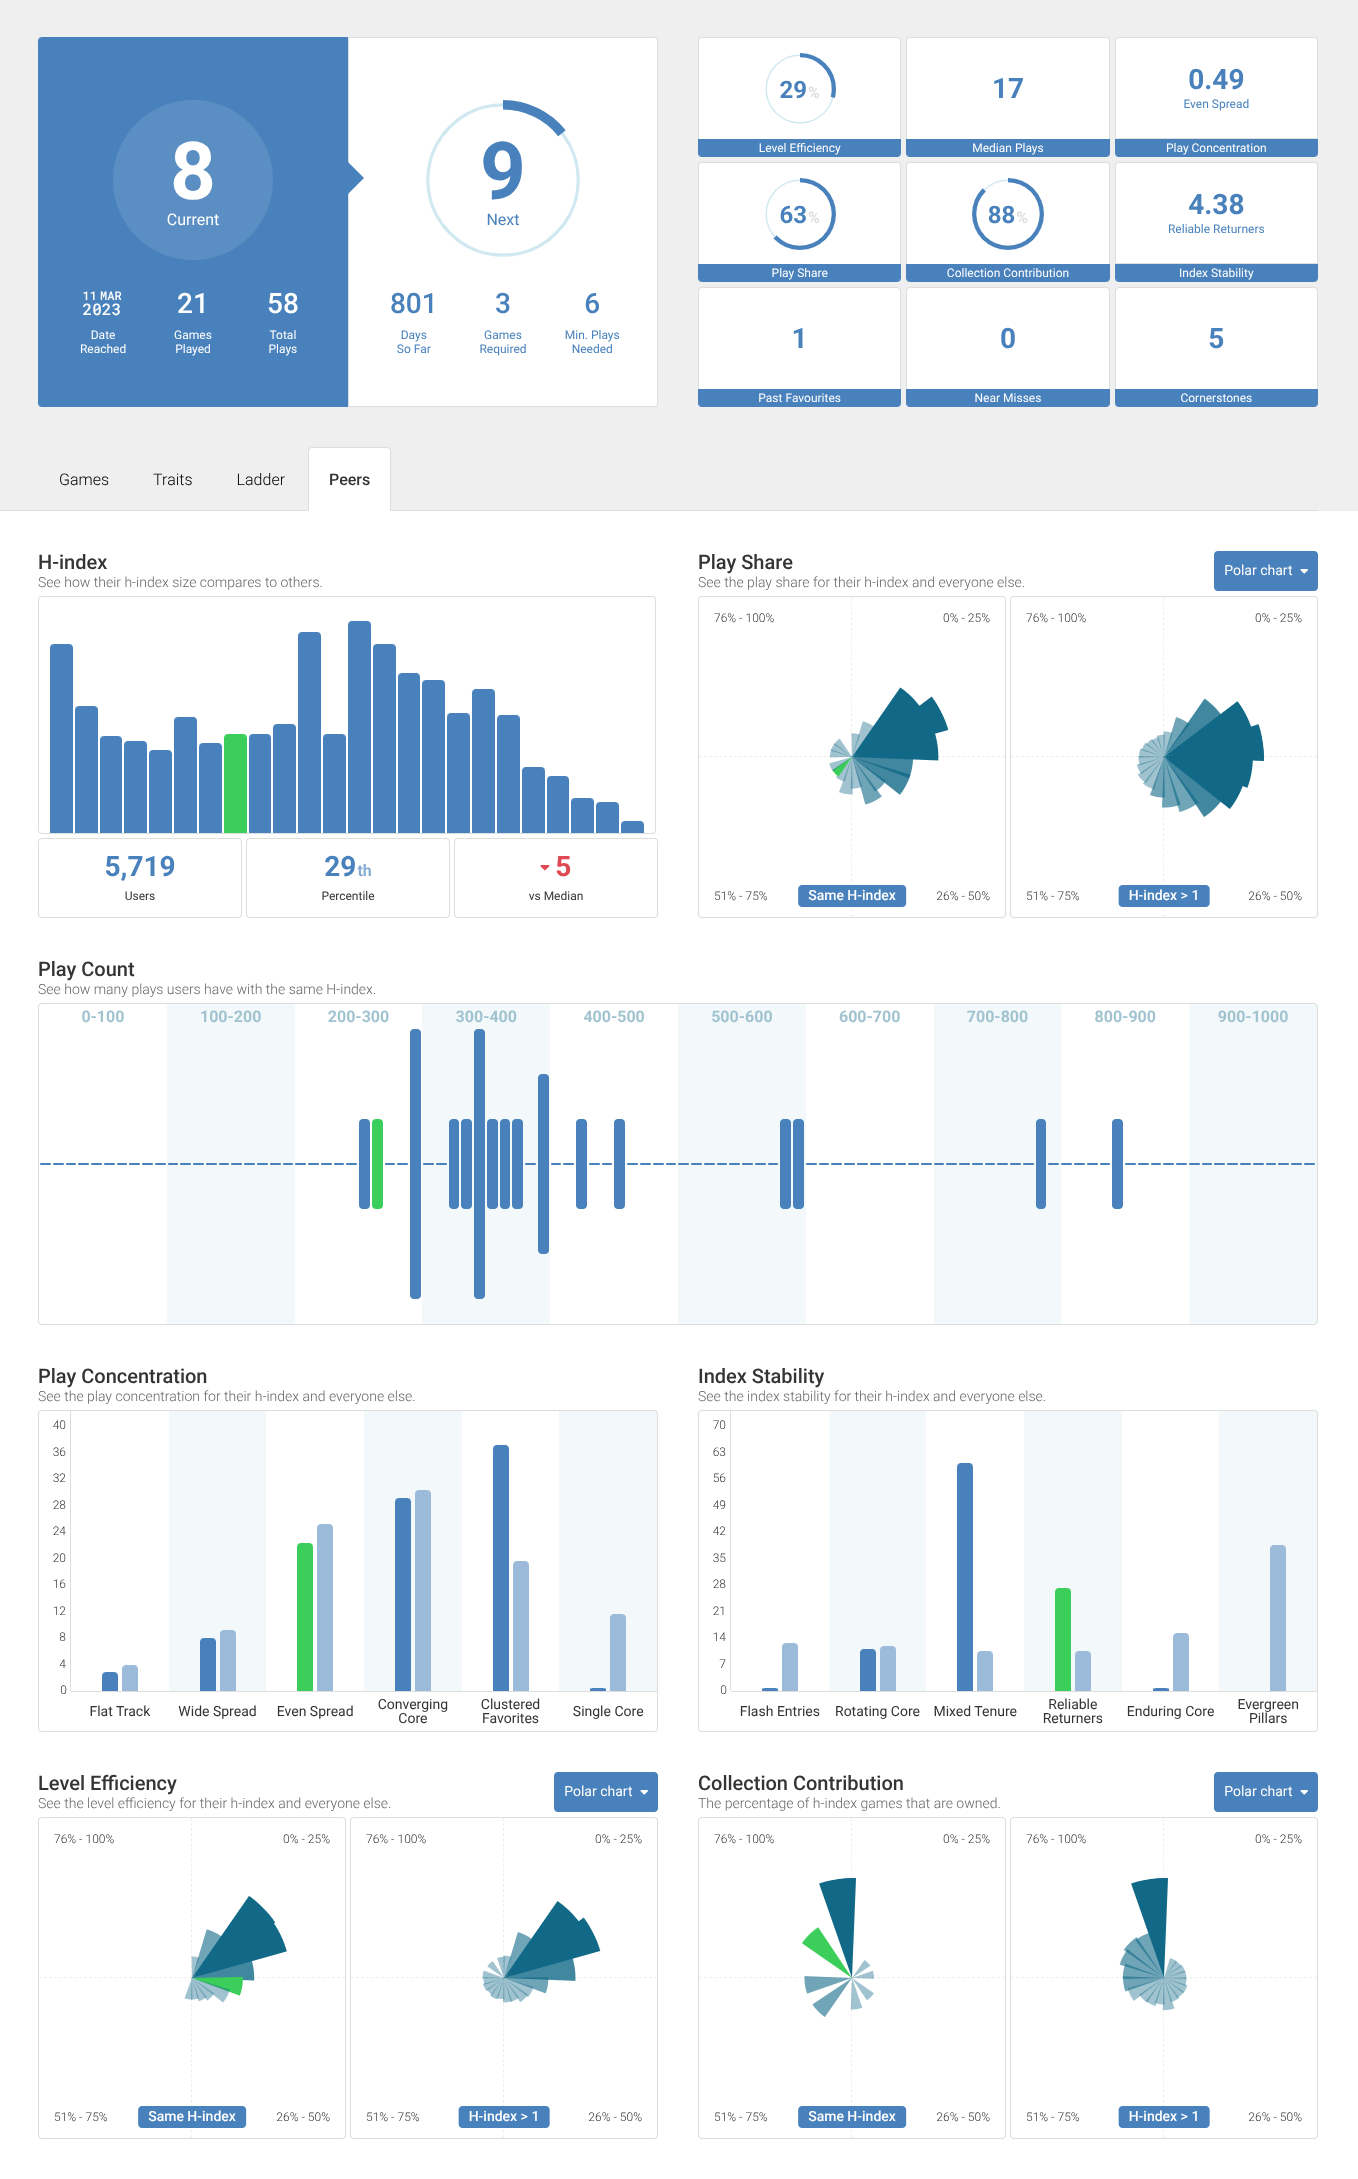Viewport: 1358px width, 2179px height.
Task: Click the Single Core axis label
Action: (x=608, y=1712)
